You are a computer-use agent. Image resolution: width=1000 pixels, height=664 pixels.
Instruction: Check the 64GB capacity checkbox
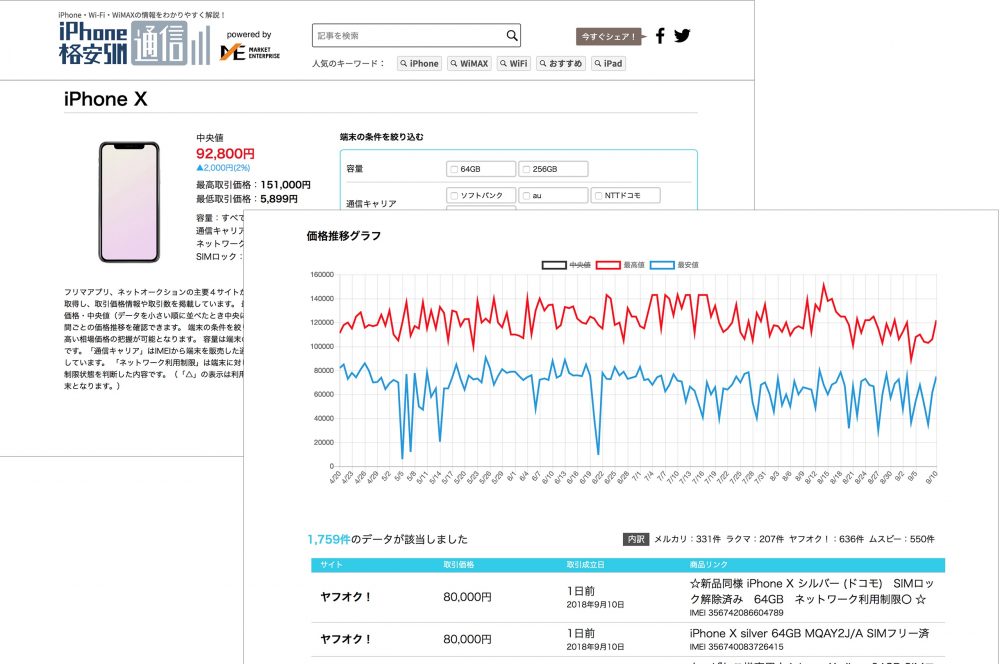[454, 170]
